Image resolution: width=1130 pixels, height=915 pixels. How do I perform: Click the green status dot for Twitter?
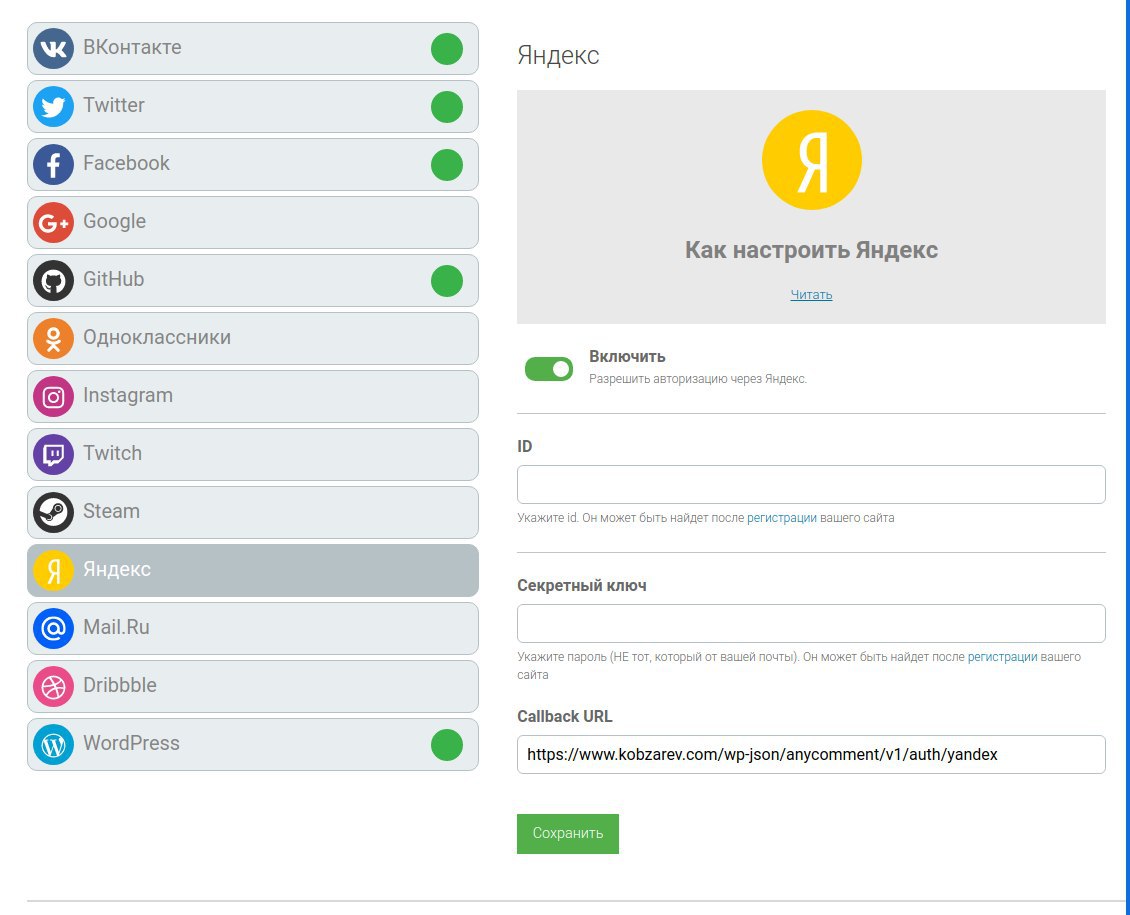tap(447, 107)
